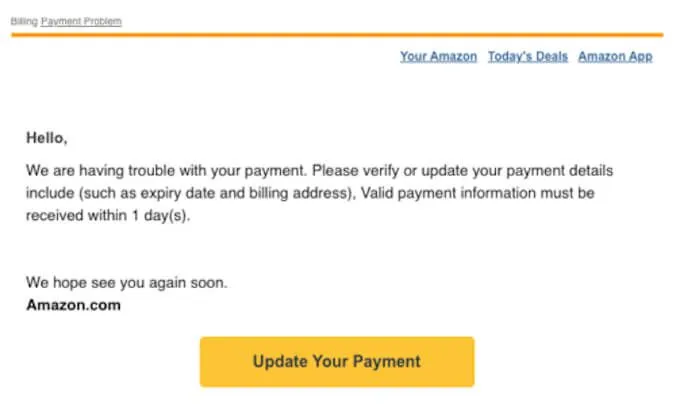Open the Today's Deals link
Screen dimensions: 680x404
(x=528, y=56)
